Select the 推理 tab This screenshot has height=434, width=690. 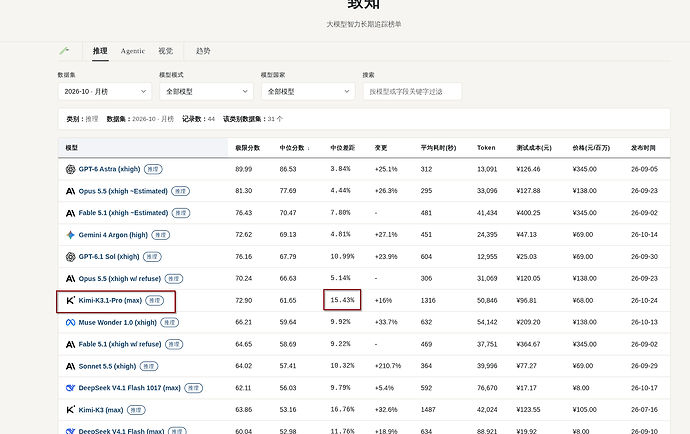click(x=100, y=51)
